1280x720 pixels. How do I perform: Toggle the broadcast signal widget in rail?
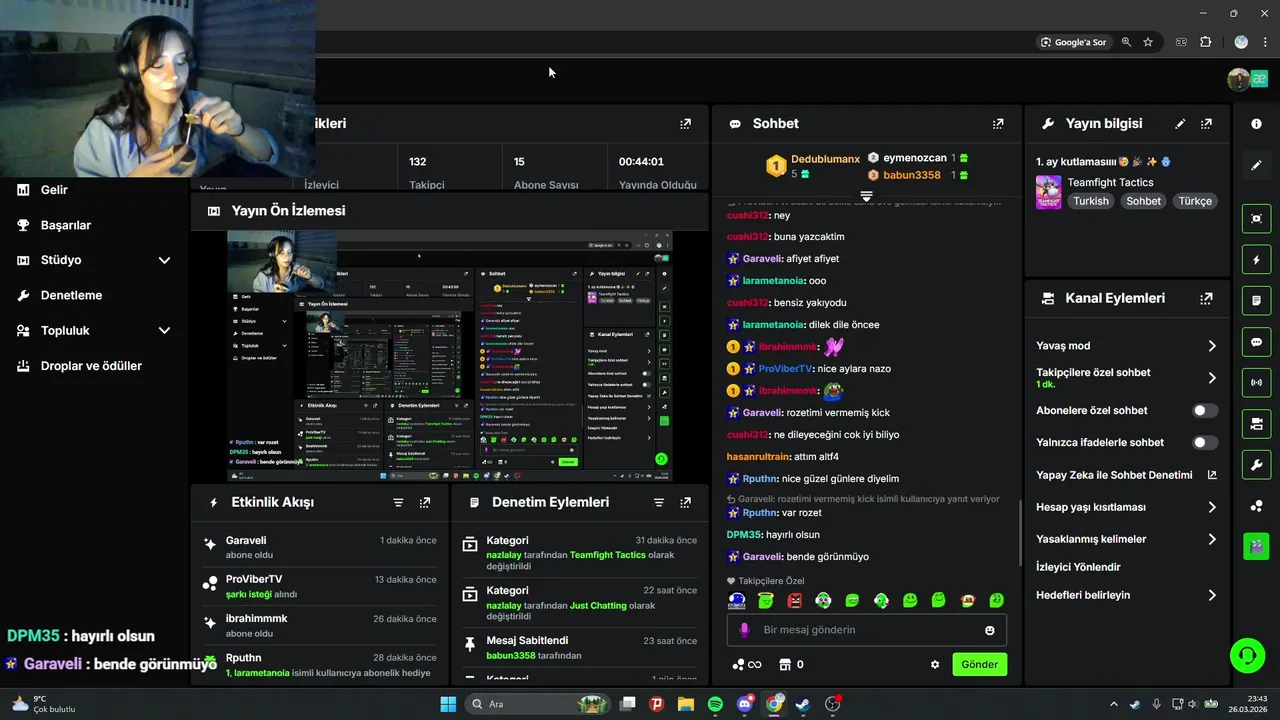pos(1256,383)
